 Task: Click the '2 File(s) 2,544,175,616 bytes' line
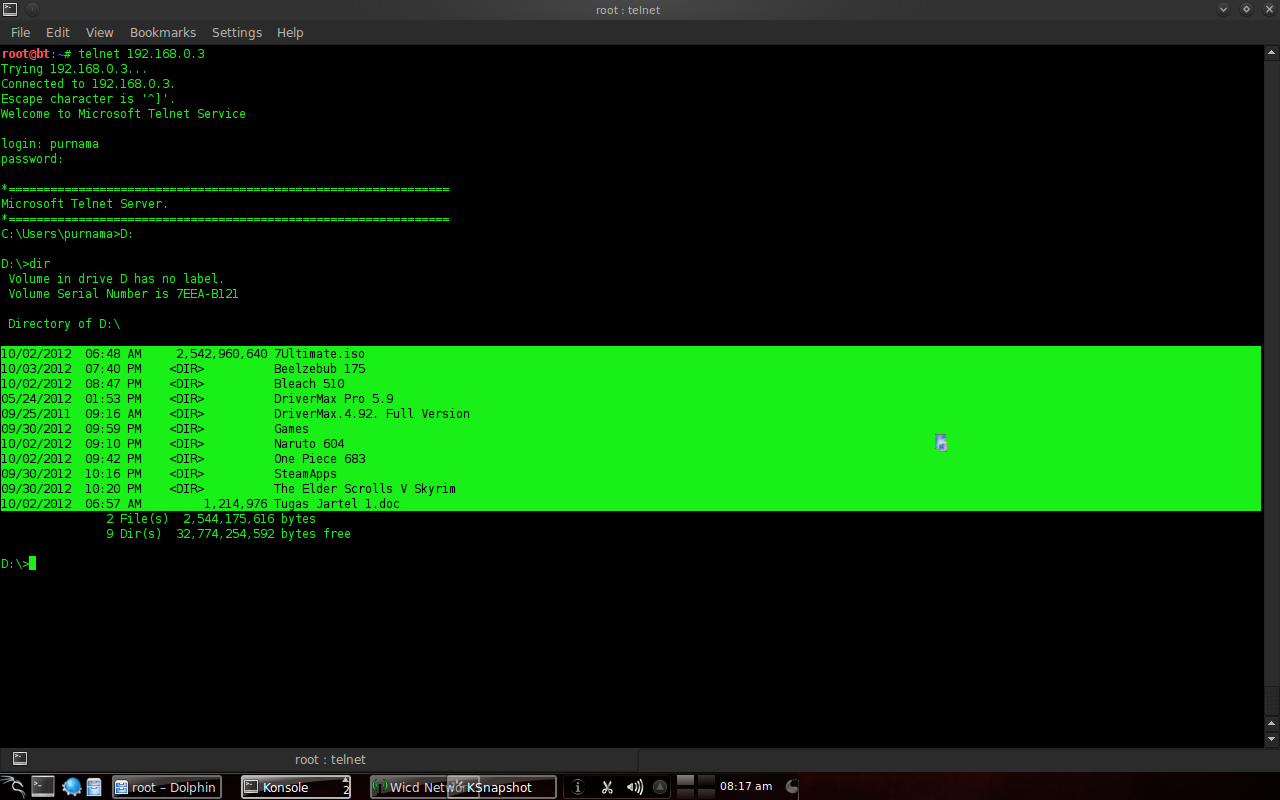pos(211,519)
